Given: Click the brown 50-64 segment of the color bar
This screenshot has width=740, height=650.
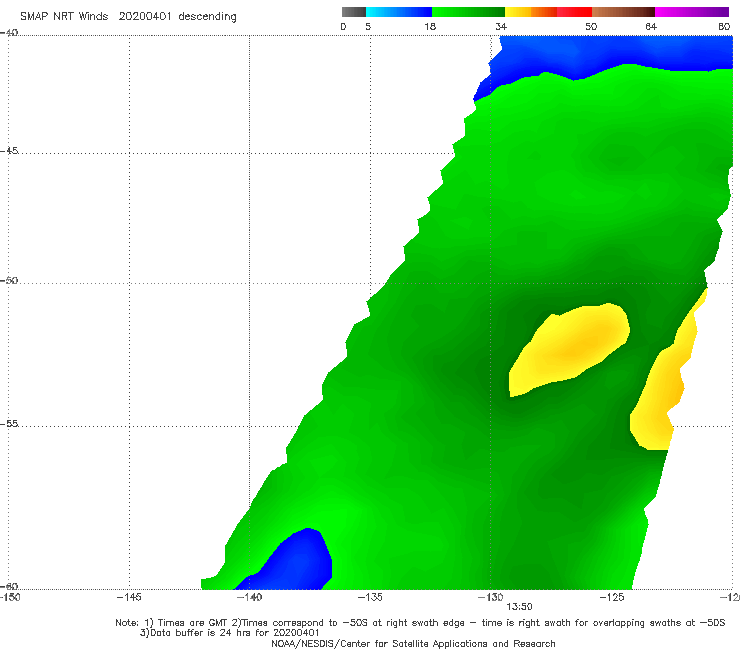Looking at the screenshot, I should tap(623, 12).
